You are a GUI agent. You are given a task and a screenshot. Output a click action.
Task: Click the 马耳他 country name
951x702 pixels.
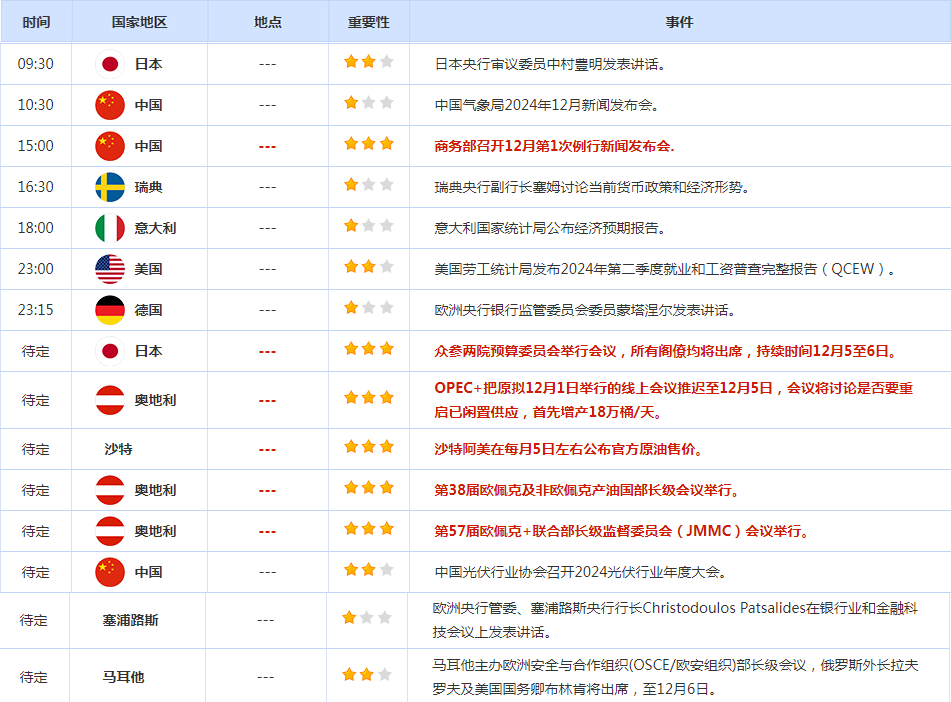point(123,677)
